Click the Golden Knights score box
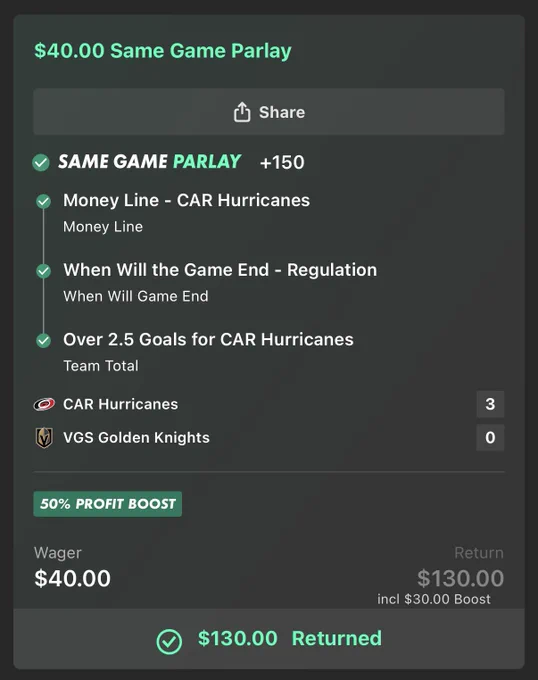 pos(490,438)
